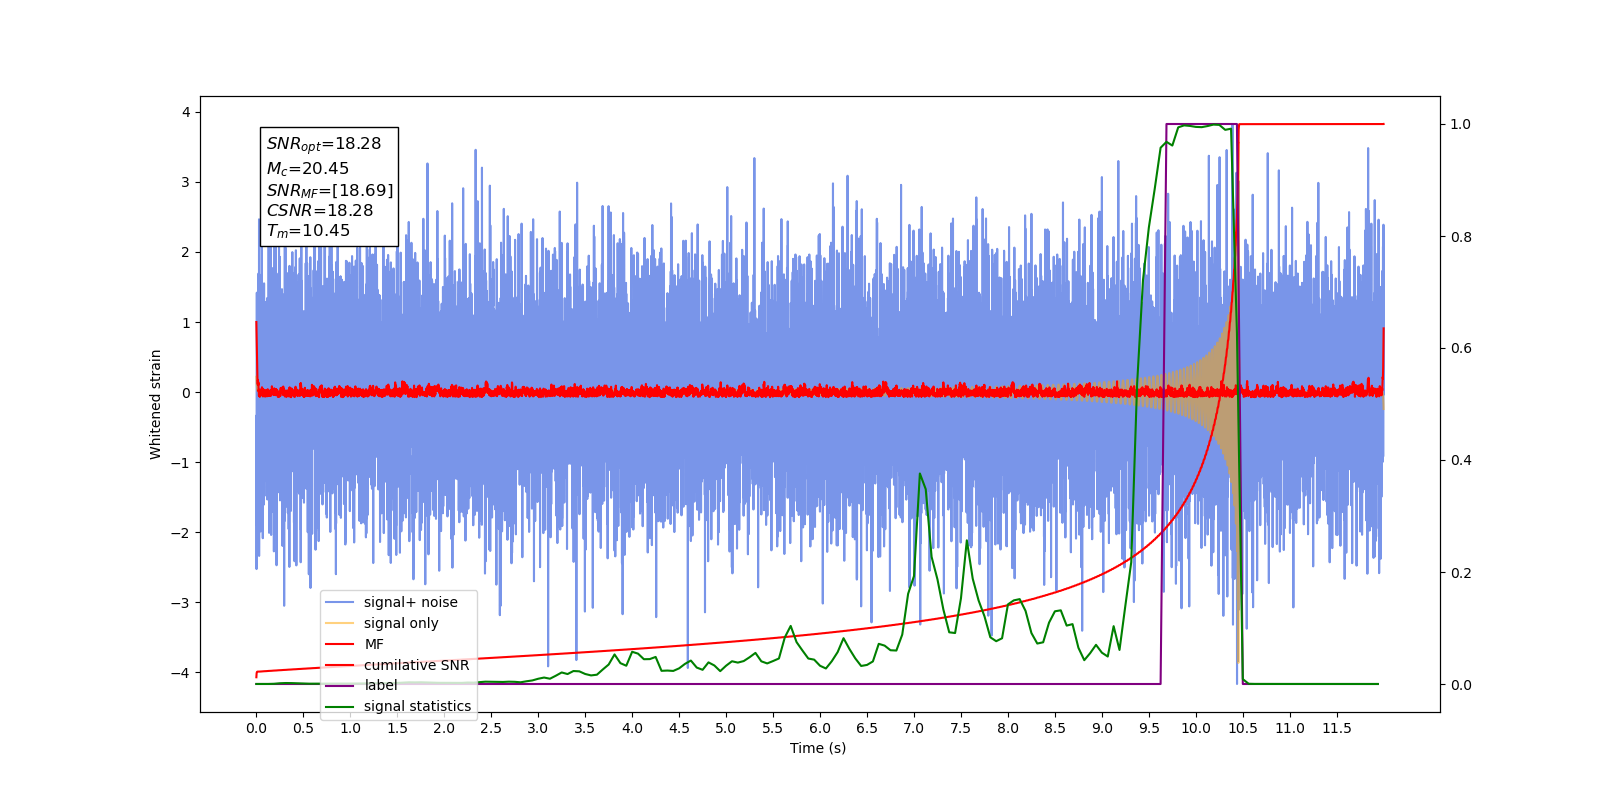Click the 4 tick on left strain axis
1600x800 pixels.
tap(186, 112)
